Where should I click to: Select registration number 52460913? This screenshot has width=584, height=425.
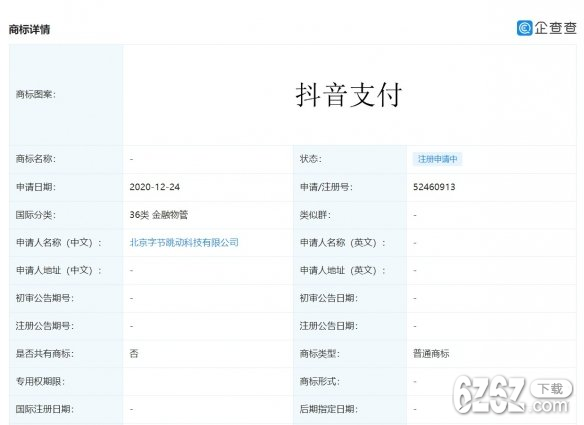tap(434, 187)
